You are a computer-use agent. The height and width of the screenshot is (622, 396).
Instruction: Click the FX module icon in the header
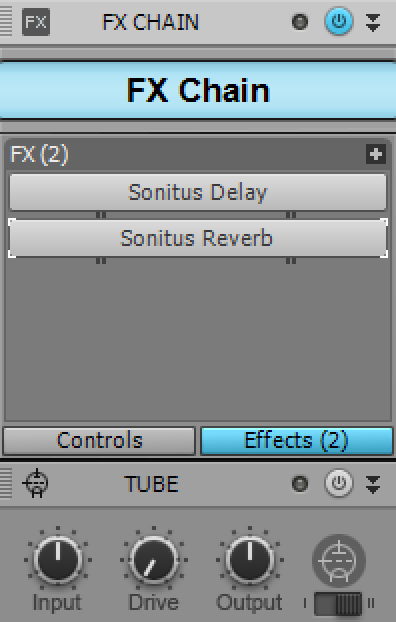(x=36, y=22)
